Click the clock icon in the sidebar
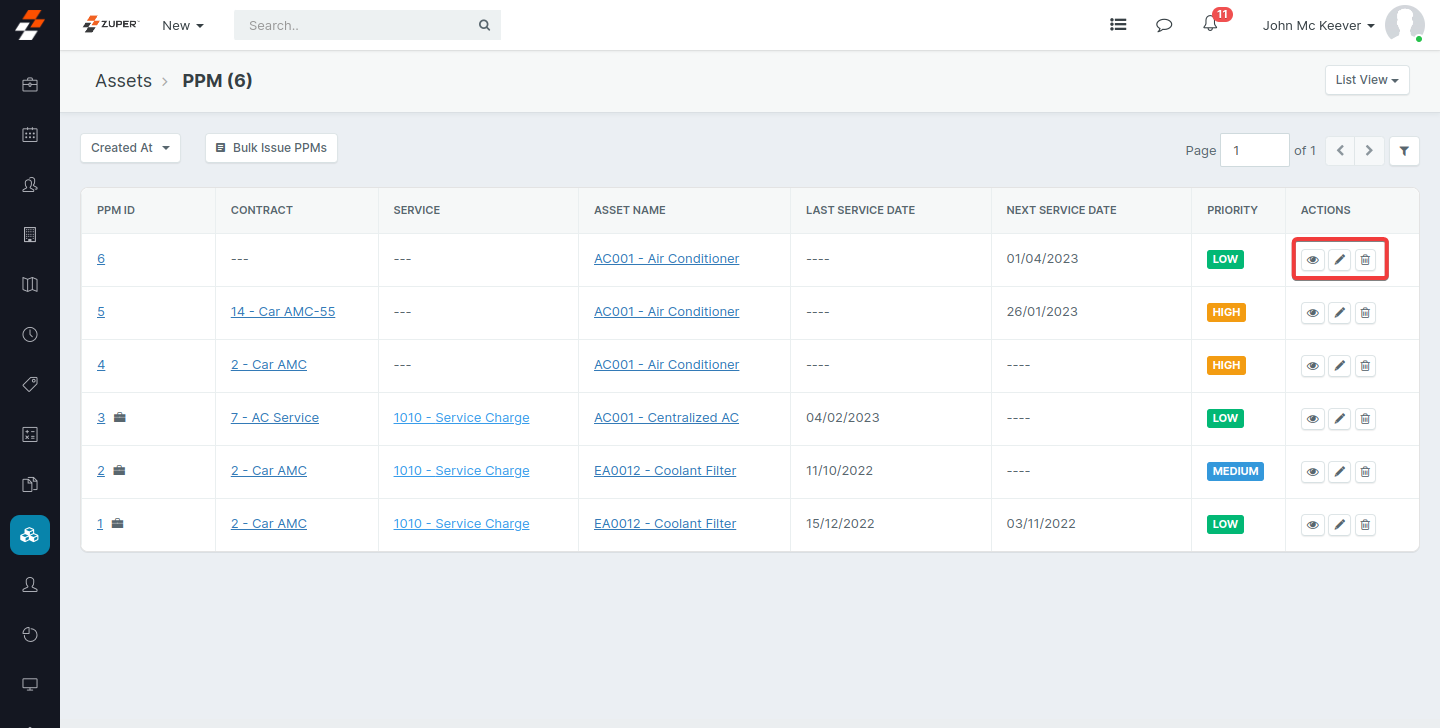The image size is (1440, 728). point(30,334)
